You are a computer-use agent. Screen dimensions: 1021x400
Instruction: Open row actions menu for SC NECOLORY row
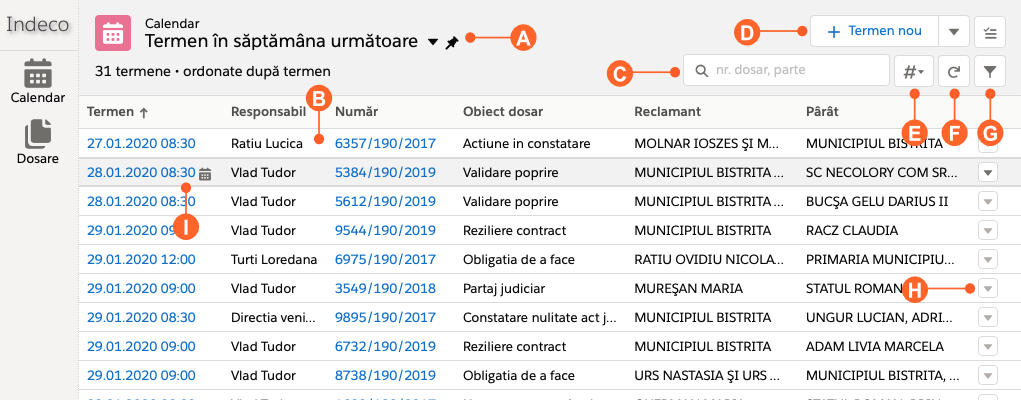[x=988, y=172]
